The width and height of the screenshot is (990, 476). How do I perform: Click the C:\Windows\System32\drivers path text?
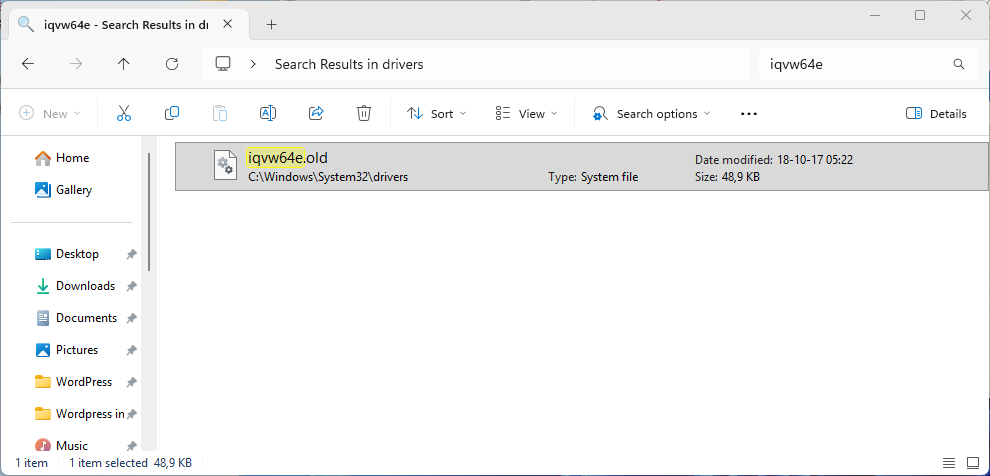coord(328,177)
